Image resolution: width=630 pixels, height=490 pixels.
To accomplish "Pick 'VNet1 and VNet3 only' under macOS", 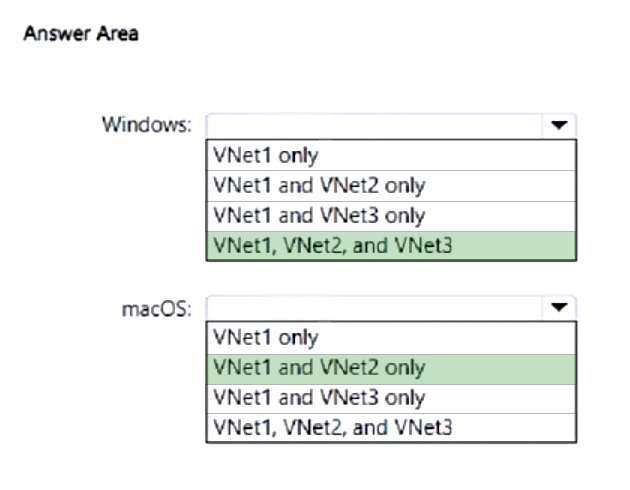I will [x=391, y=397].
